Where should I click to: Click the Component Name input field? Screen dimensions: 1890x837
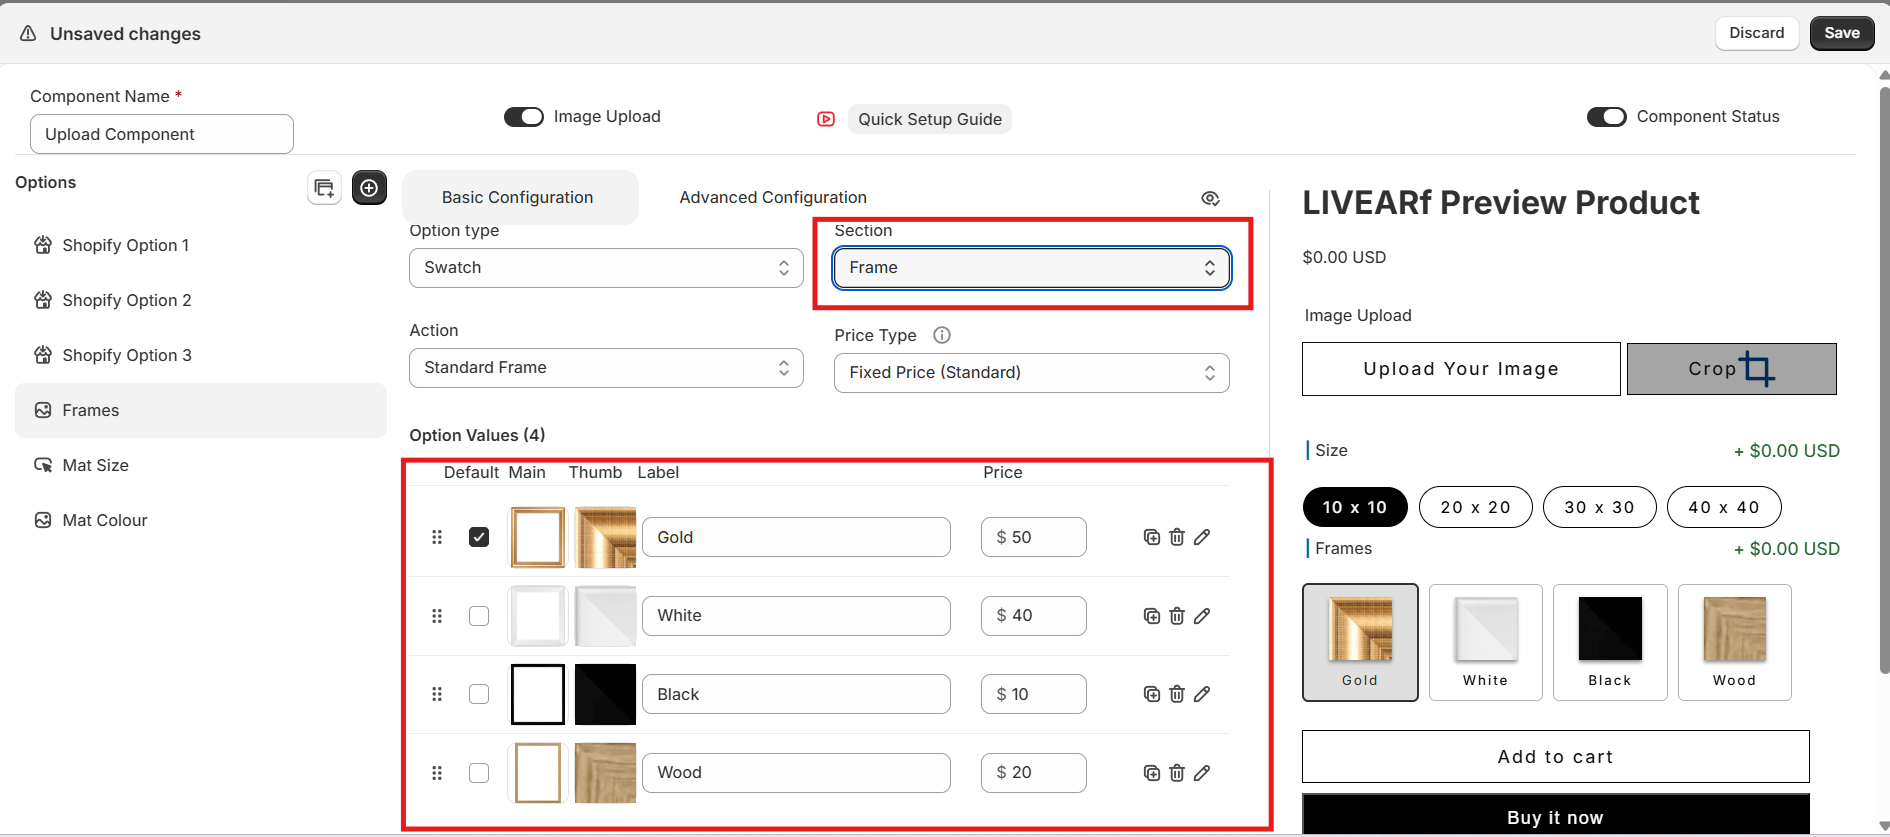(x=162, y=134)
